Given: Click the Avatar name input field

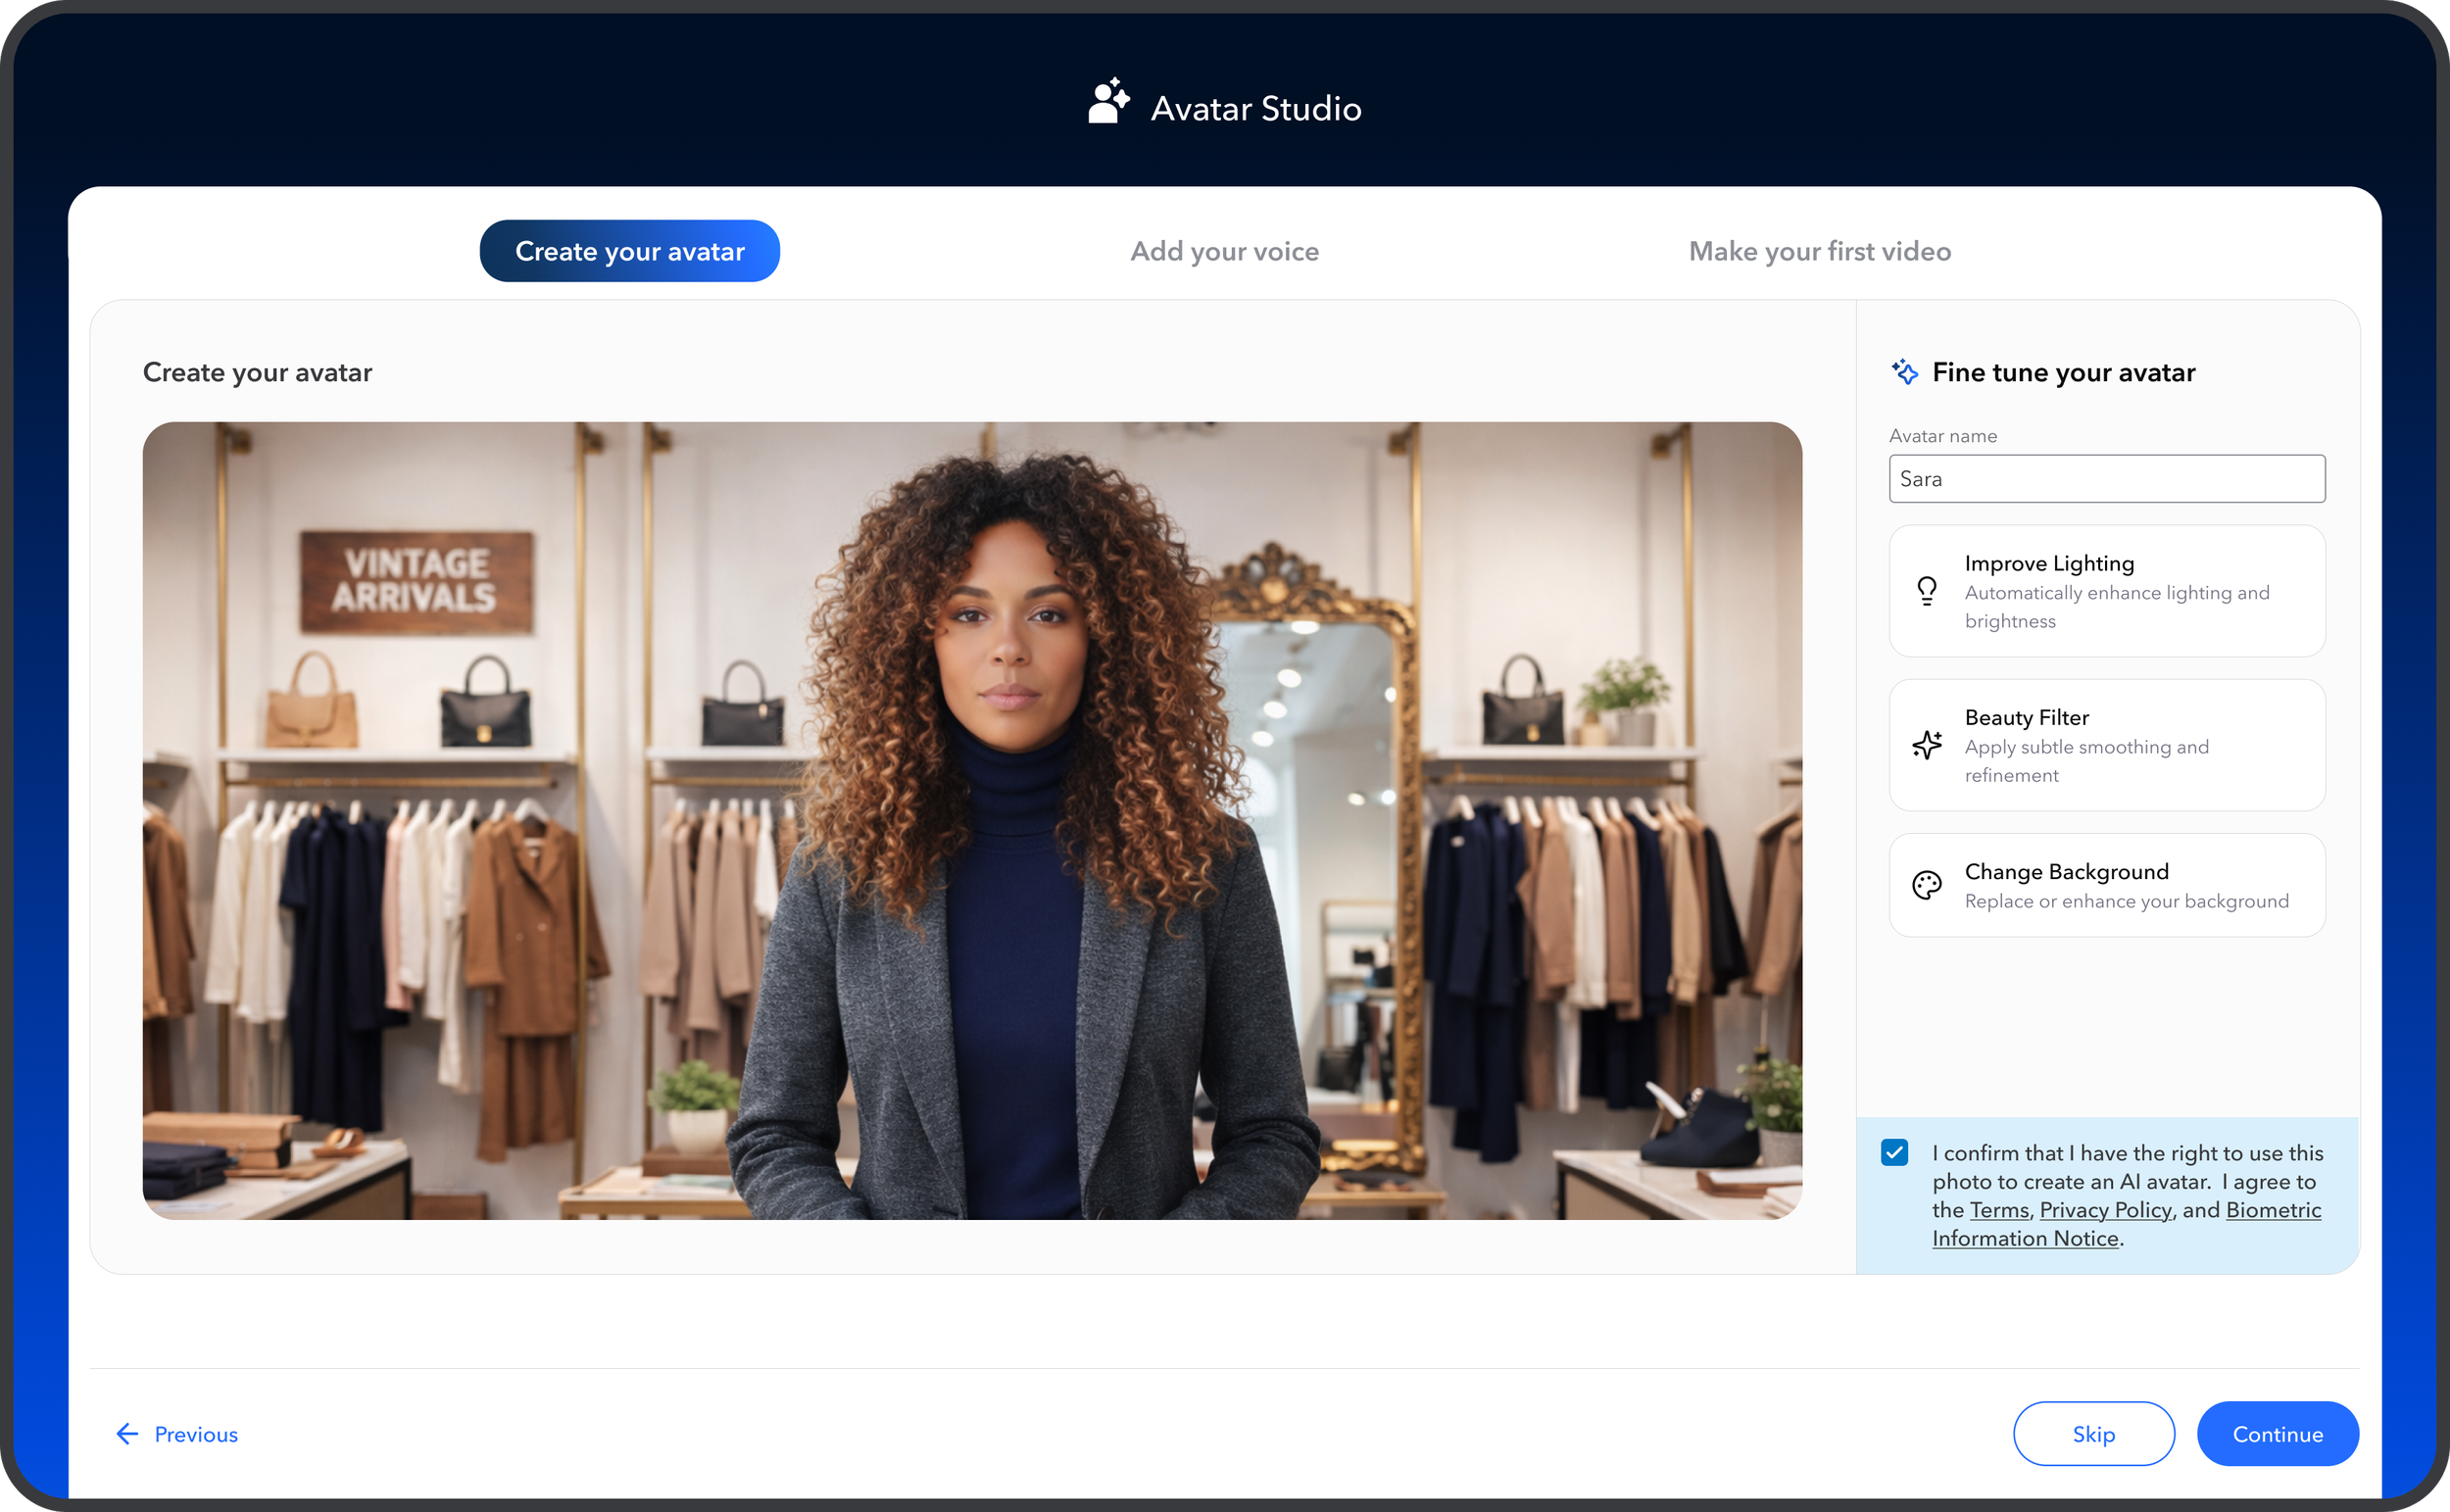Looking at the screenshot, I should [x=2106, y=479].
